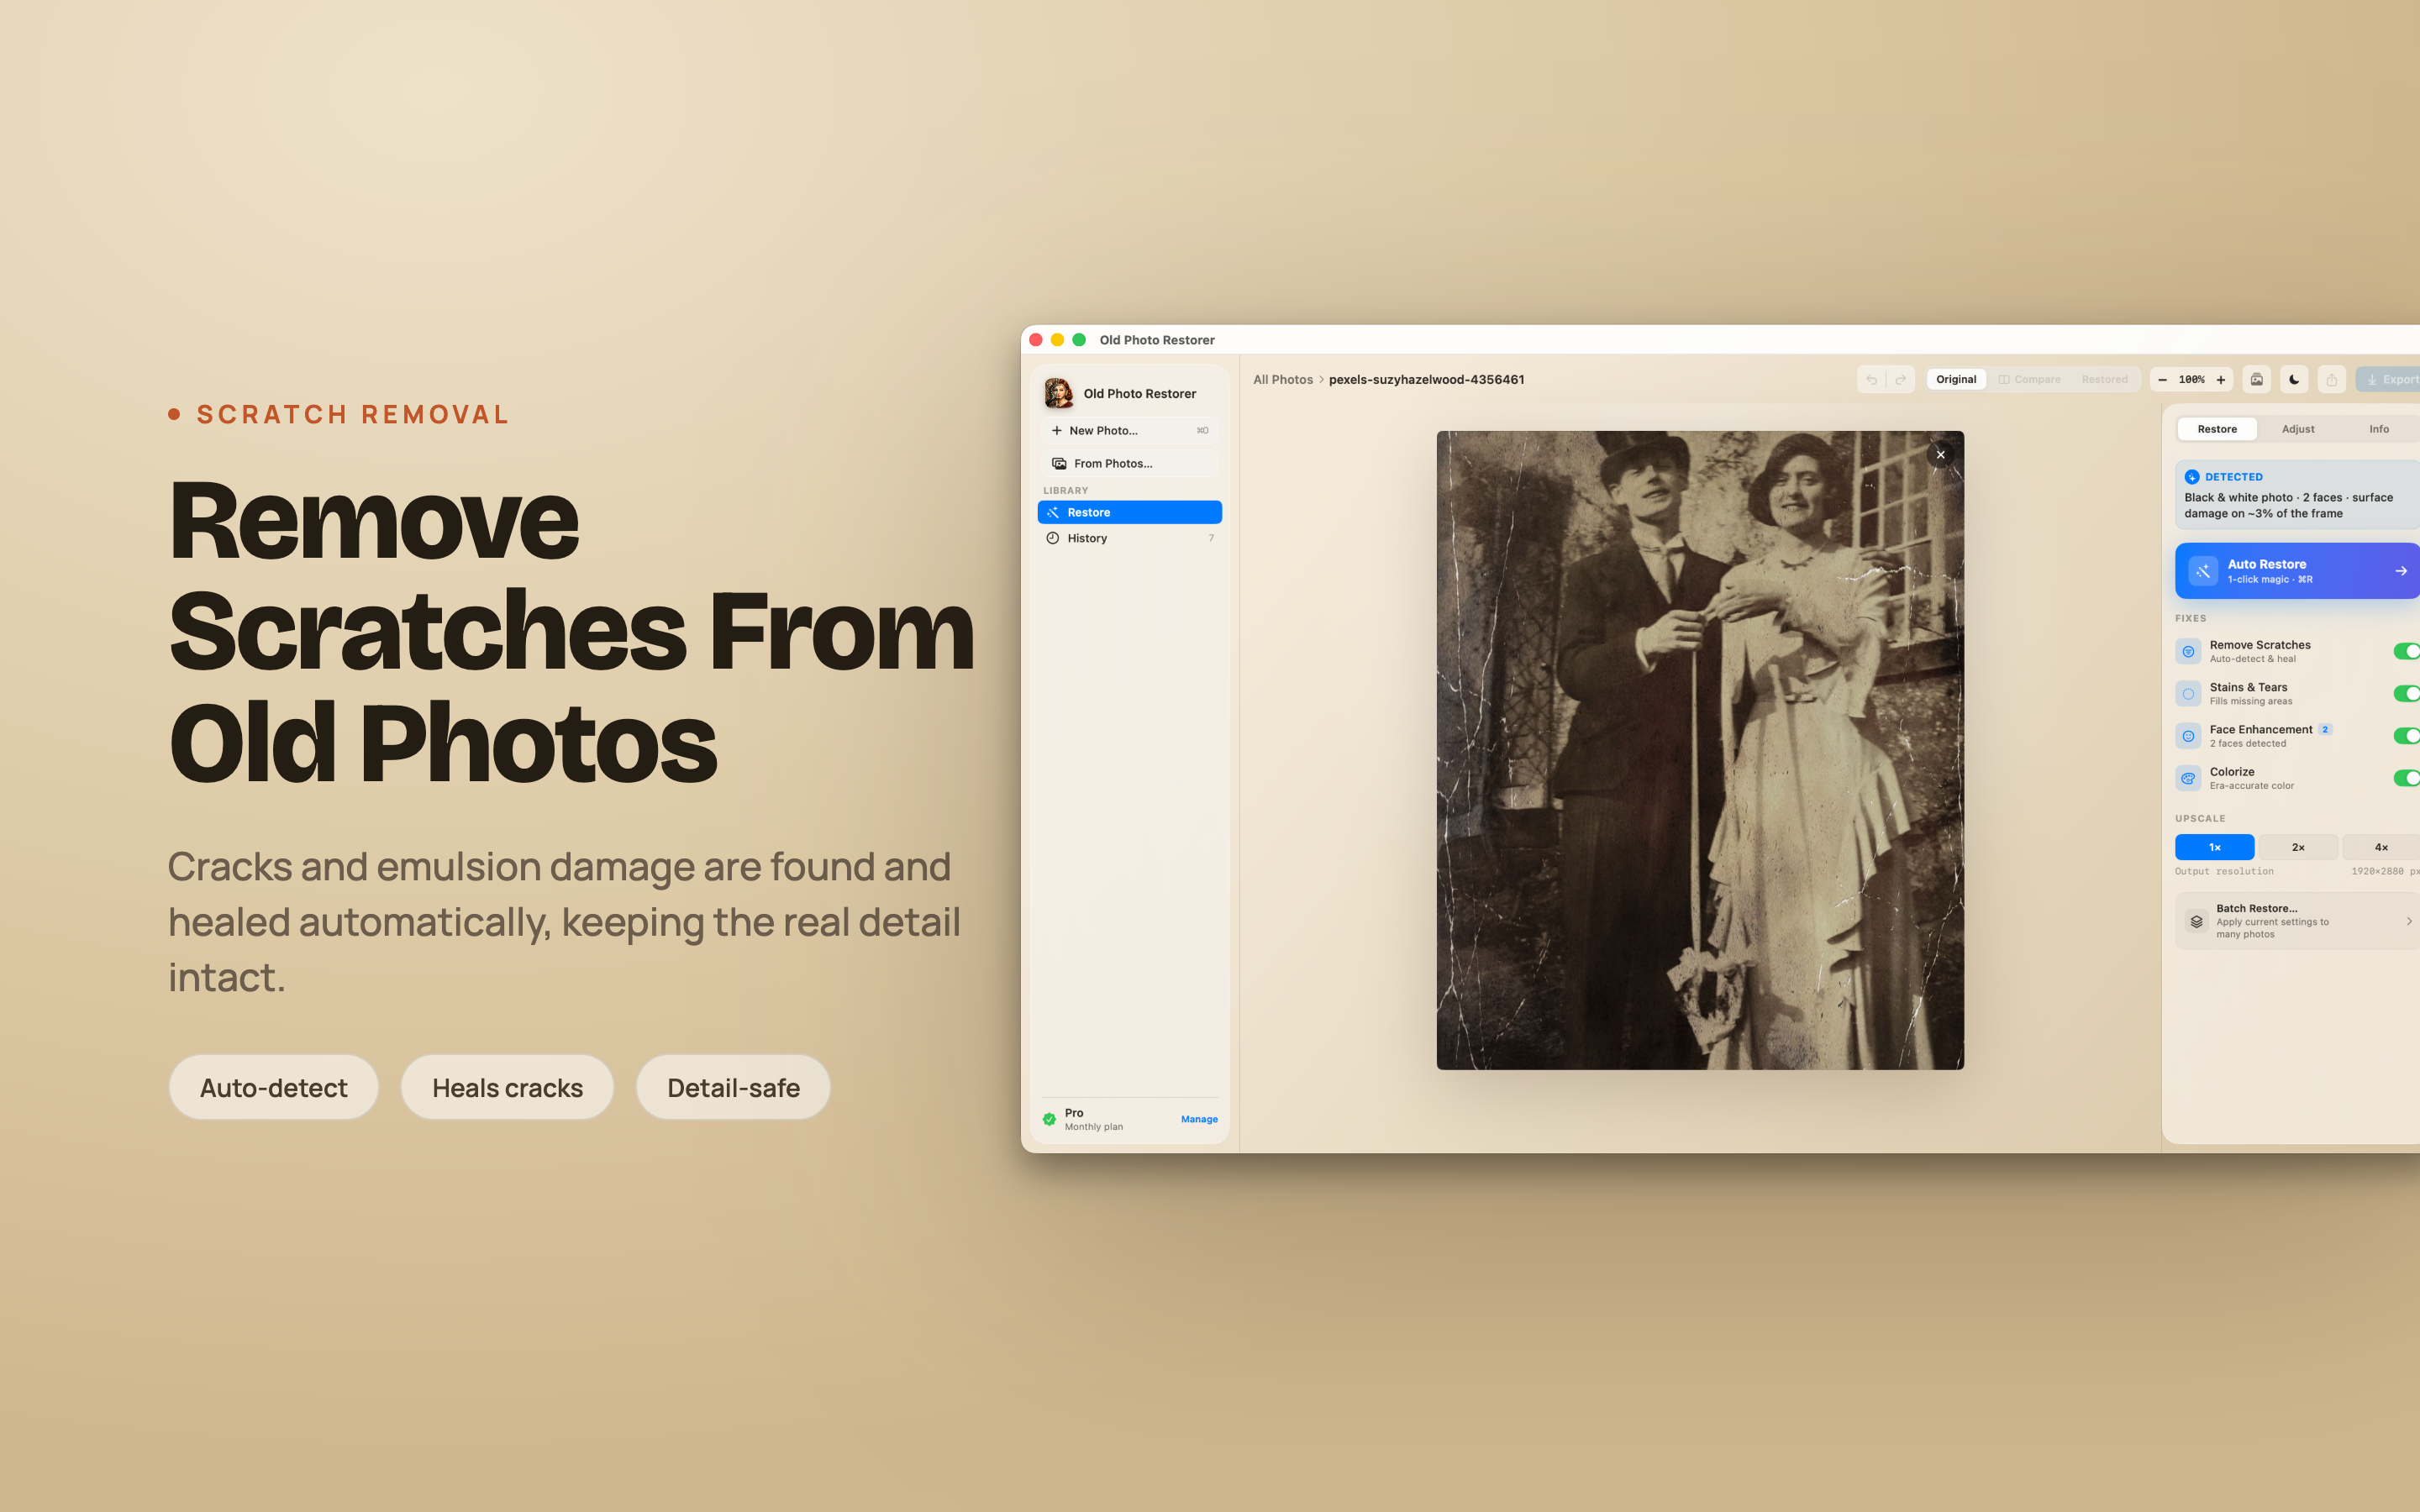Click the Heals cracks pill tag
This screenshot has width=2420, height=1512.
[x=507, y=1087]
